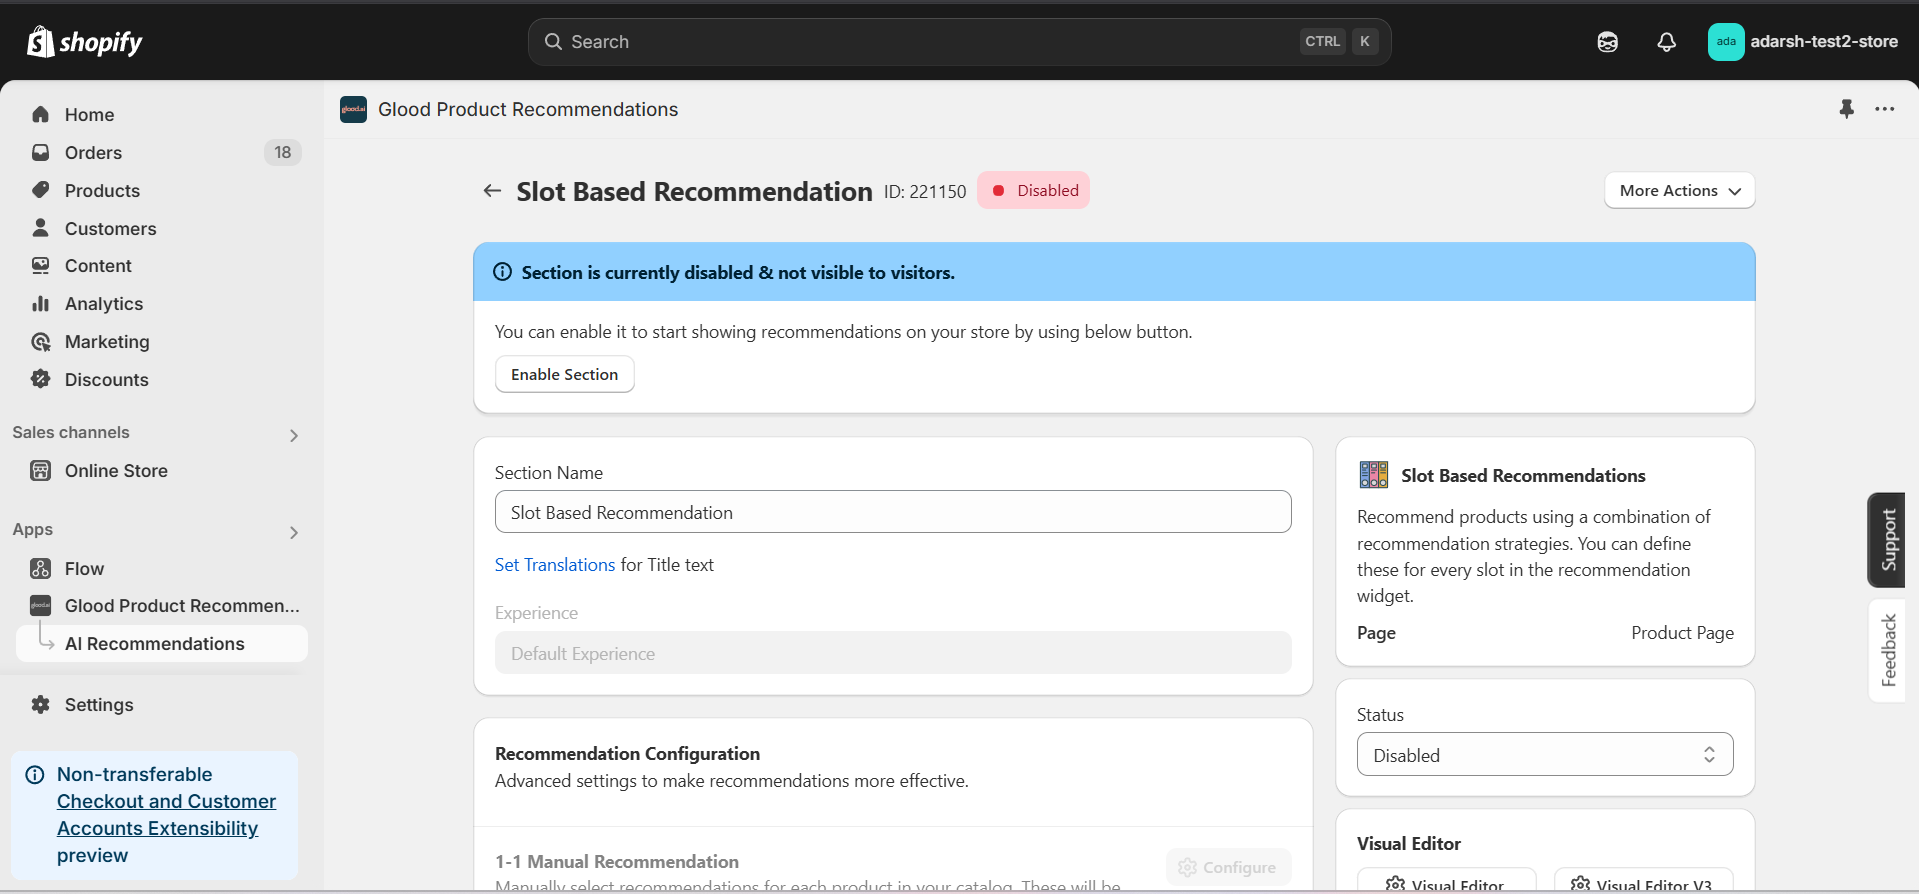
Task: Click the Glood Product Recommendations app icon
Action: (x=353, y=109)
